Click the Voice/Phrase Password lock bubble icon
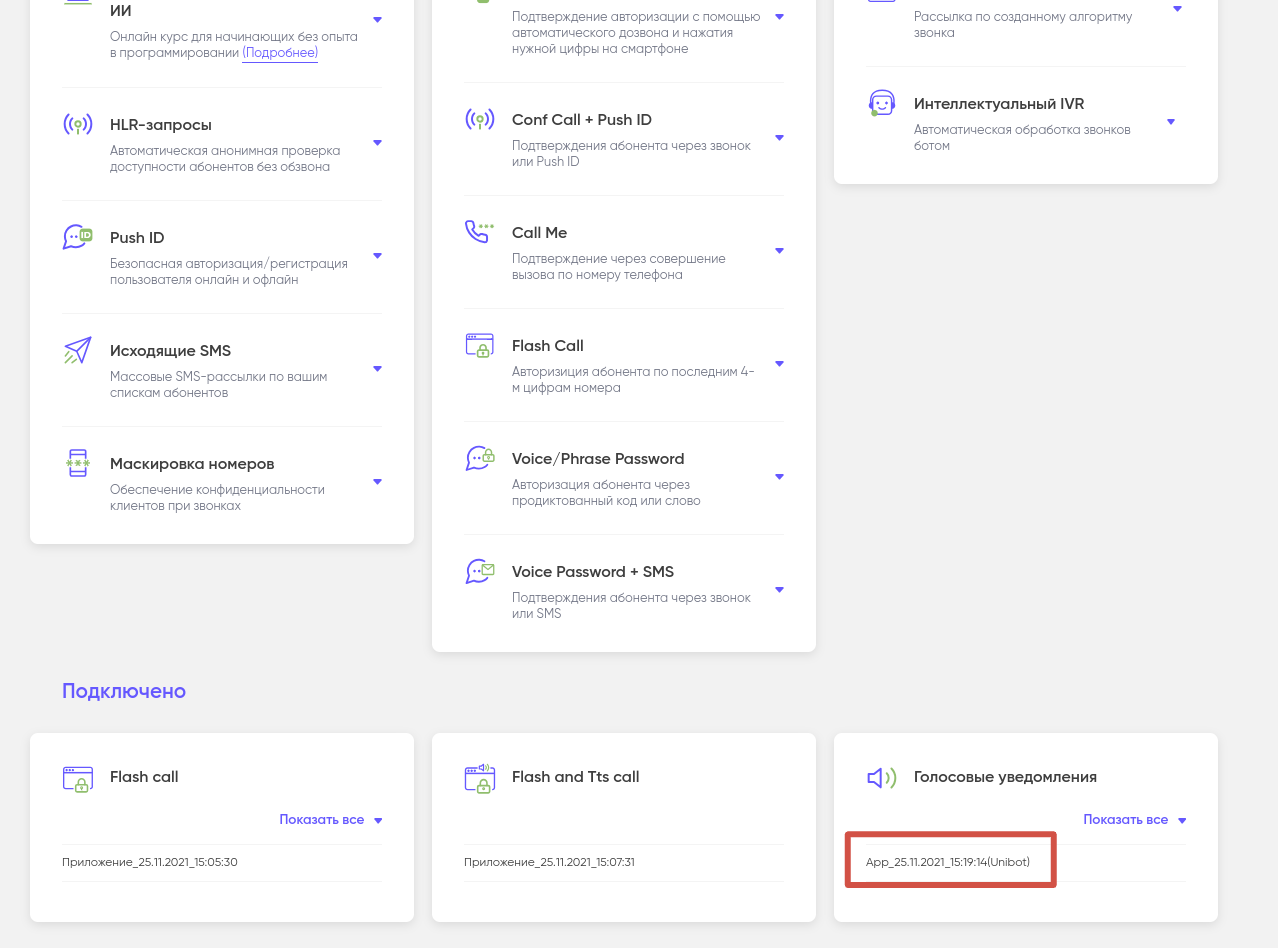The height and width of the screenshot is (948, 1278). point(479,459)
